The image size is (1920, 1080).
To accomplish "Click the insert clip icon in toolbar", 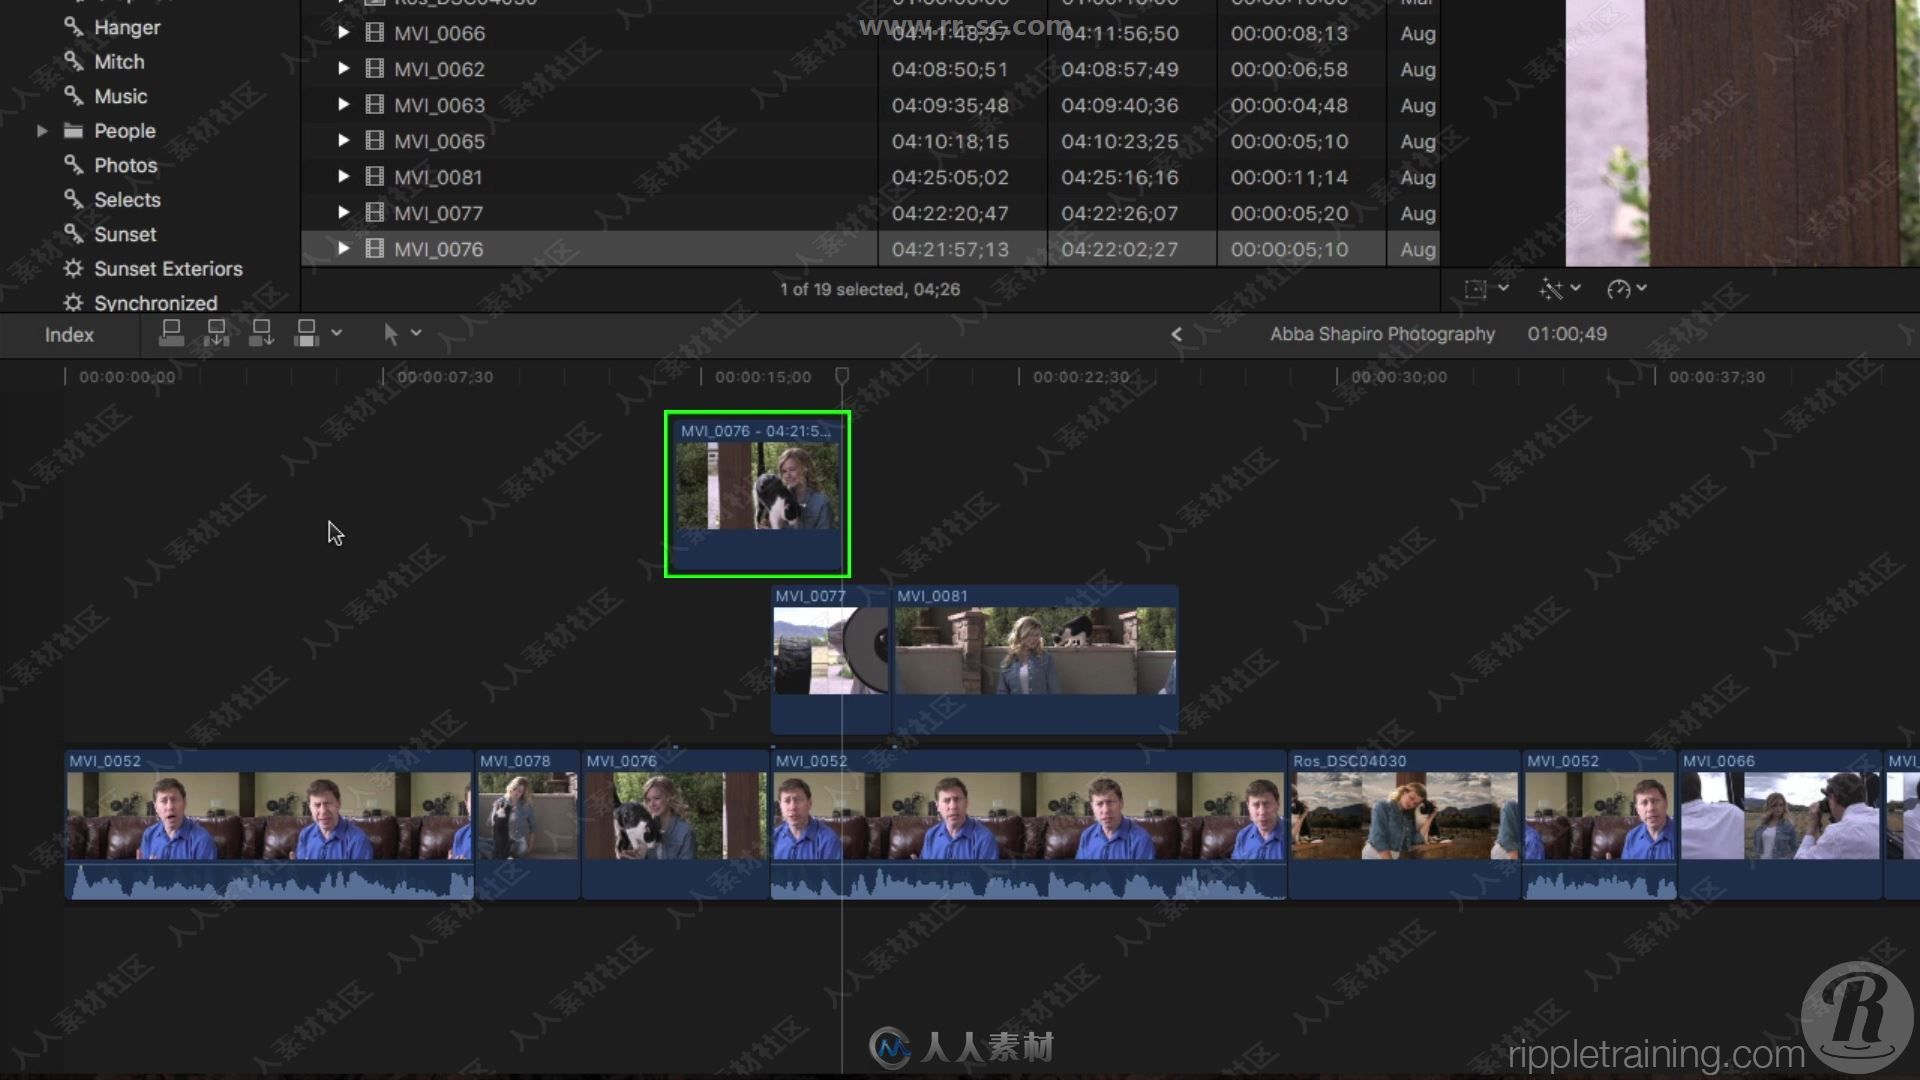I will (215, 332).
